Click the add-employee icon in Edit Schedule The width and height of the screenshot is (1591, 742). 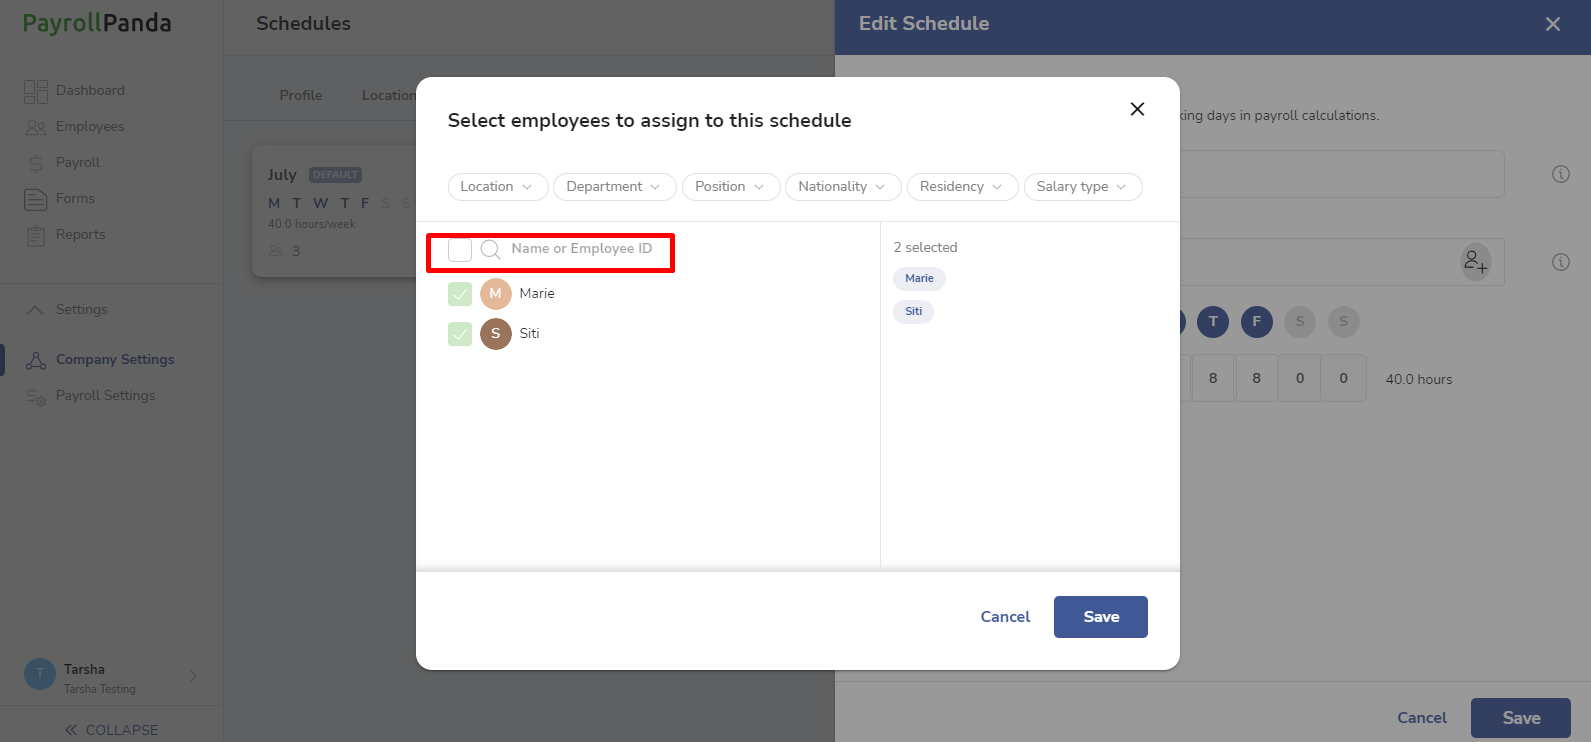(x=1476, y=262)
